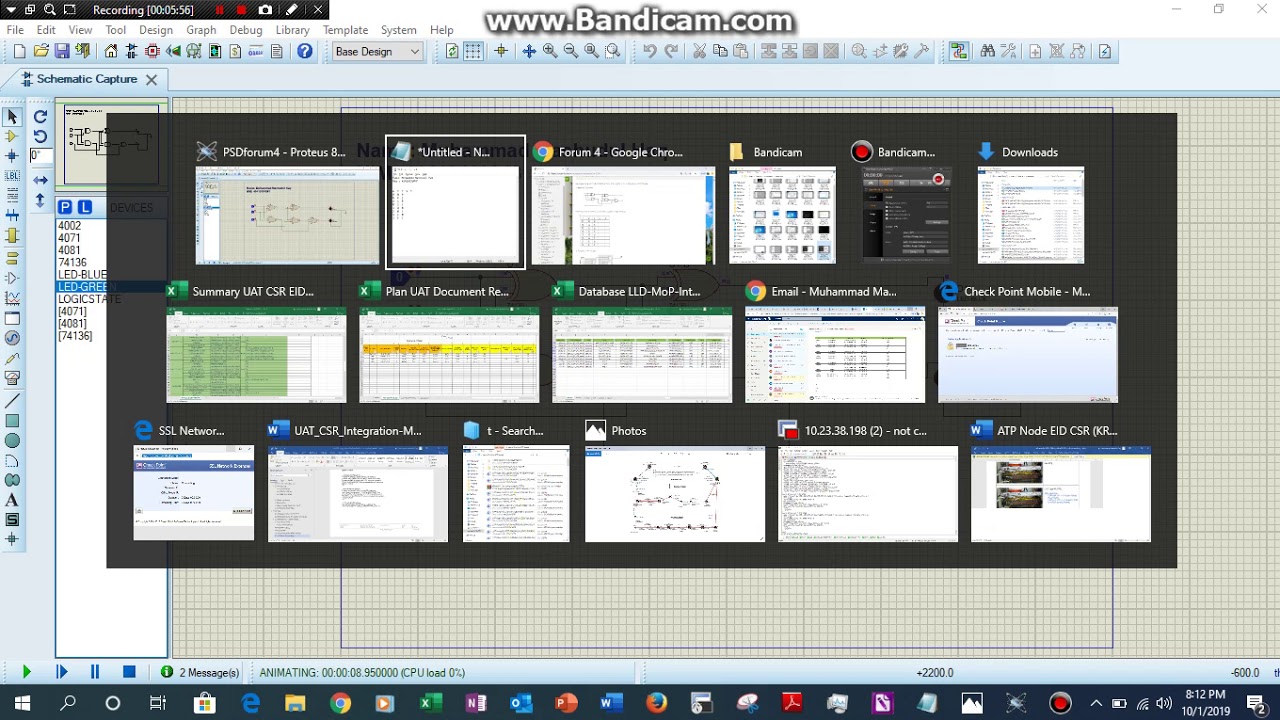Click the 2 Message(s) status indicator
The width and height of the screenshot is (1280, 720).
point(200,673)
